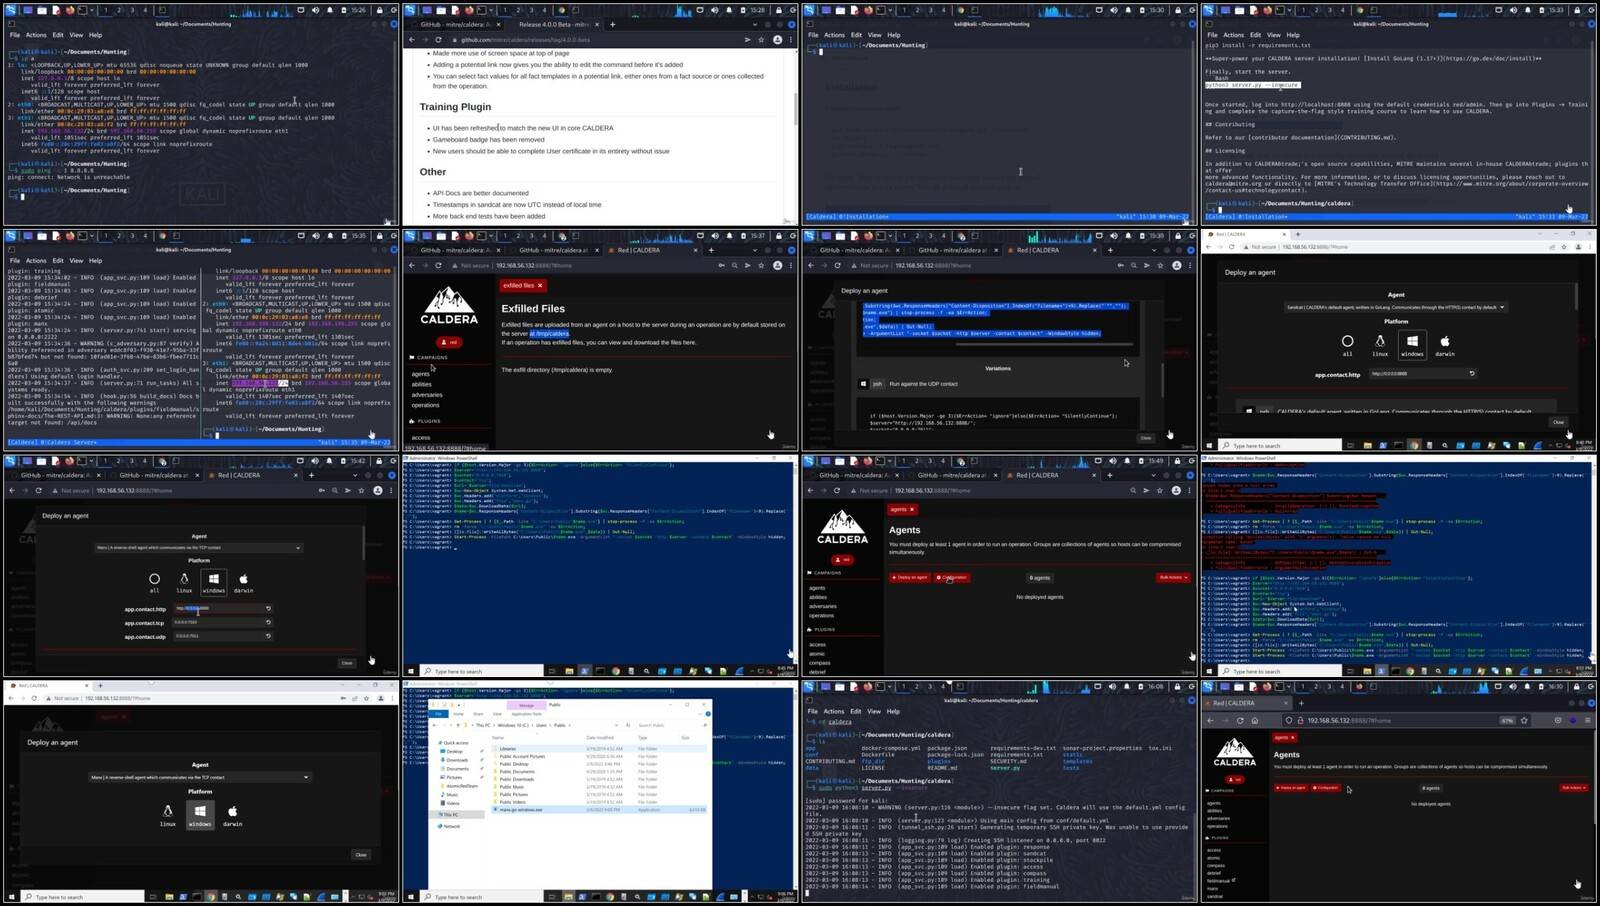Click Close button in 15:42 Deploy an agent modal
Image resolution: width=1600 pixels, height=906 pixels.
(x=347, y=663)
